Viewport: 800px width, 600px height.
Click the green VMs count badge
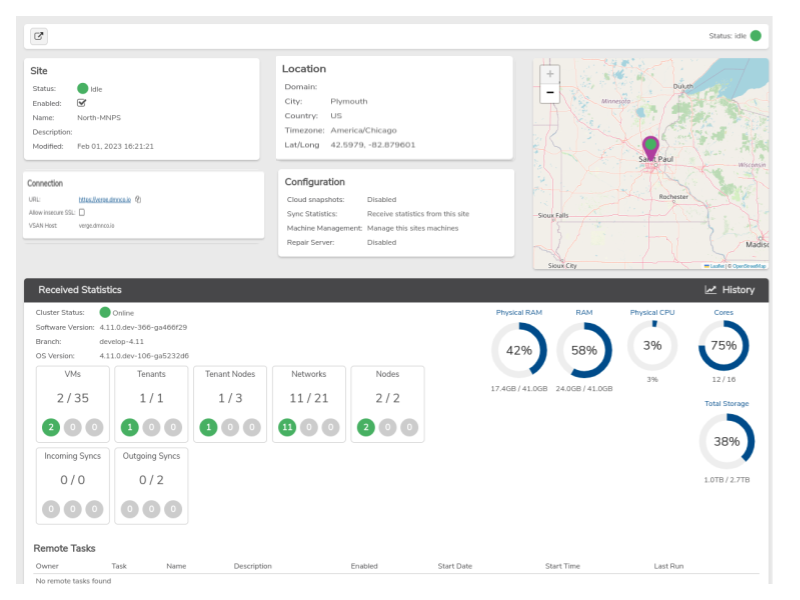51,427
